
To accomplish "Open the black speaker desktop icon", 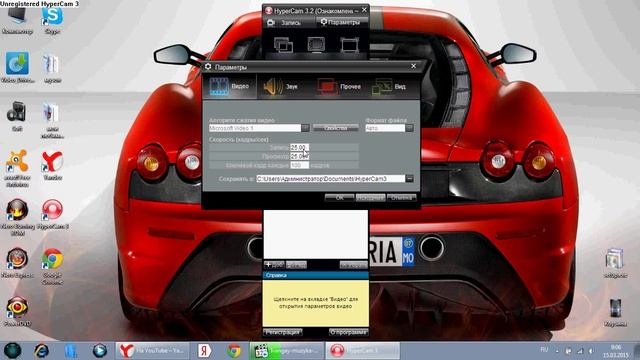I will (x=17, y=117).
